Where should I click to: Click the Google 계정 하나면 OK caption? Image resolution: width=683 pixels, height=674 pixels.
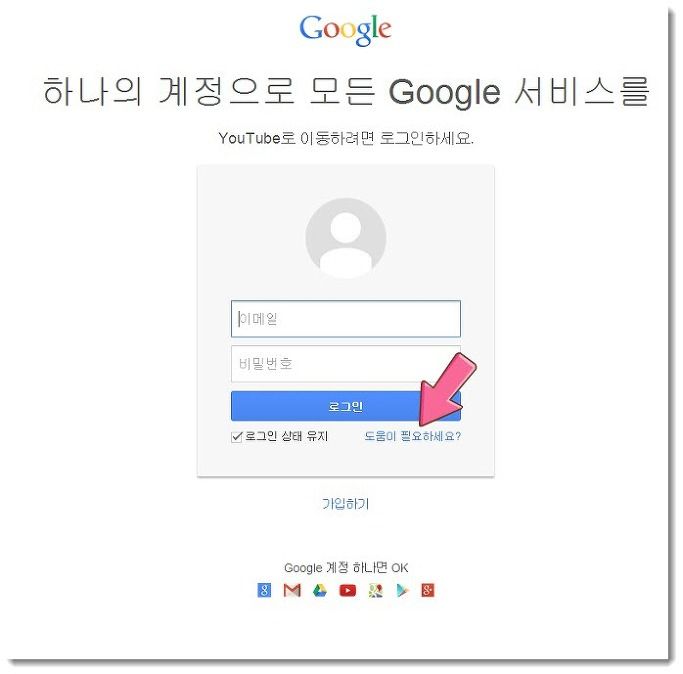tap(346, 568)
